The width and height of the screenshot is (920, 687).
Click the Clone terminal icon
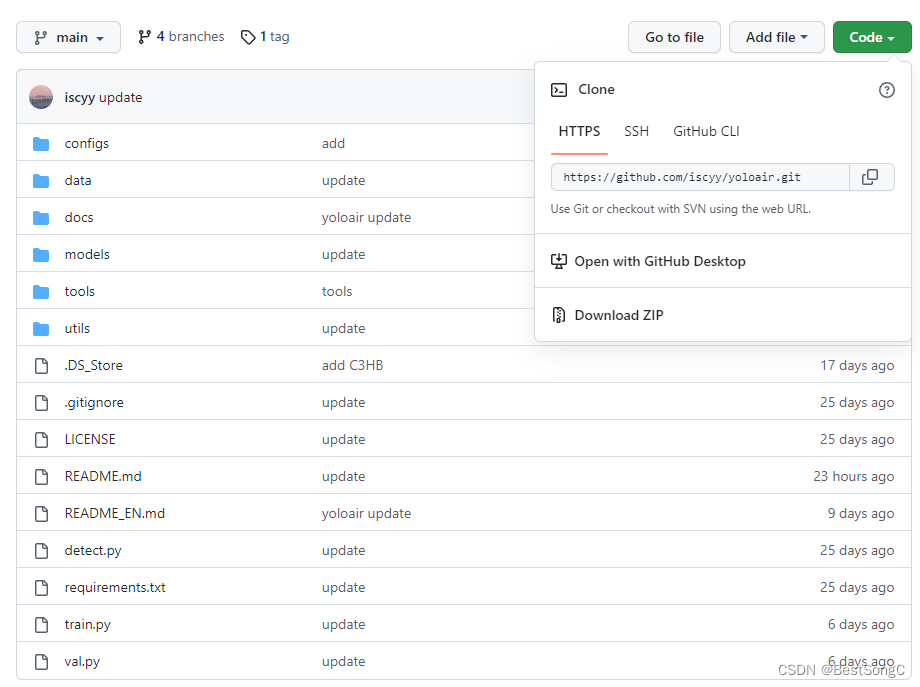coord(559,90)
